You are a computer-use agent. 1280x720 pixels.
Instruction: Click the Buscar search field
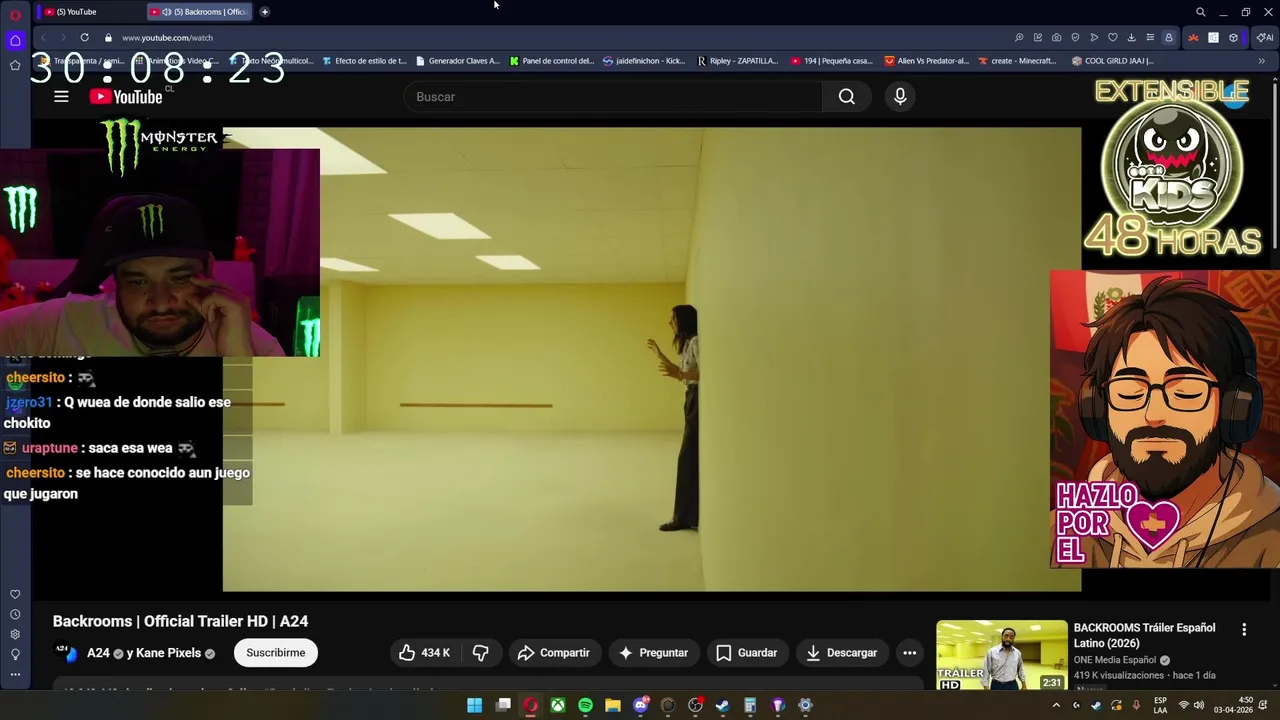pos(612,97)
